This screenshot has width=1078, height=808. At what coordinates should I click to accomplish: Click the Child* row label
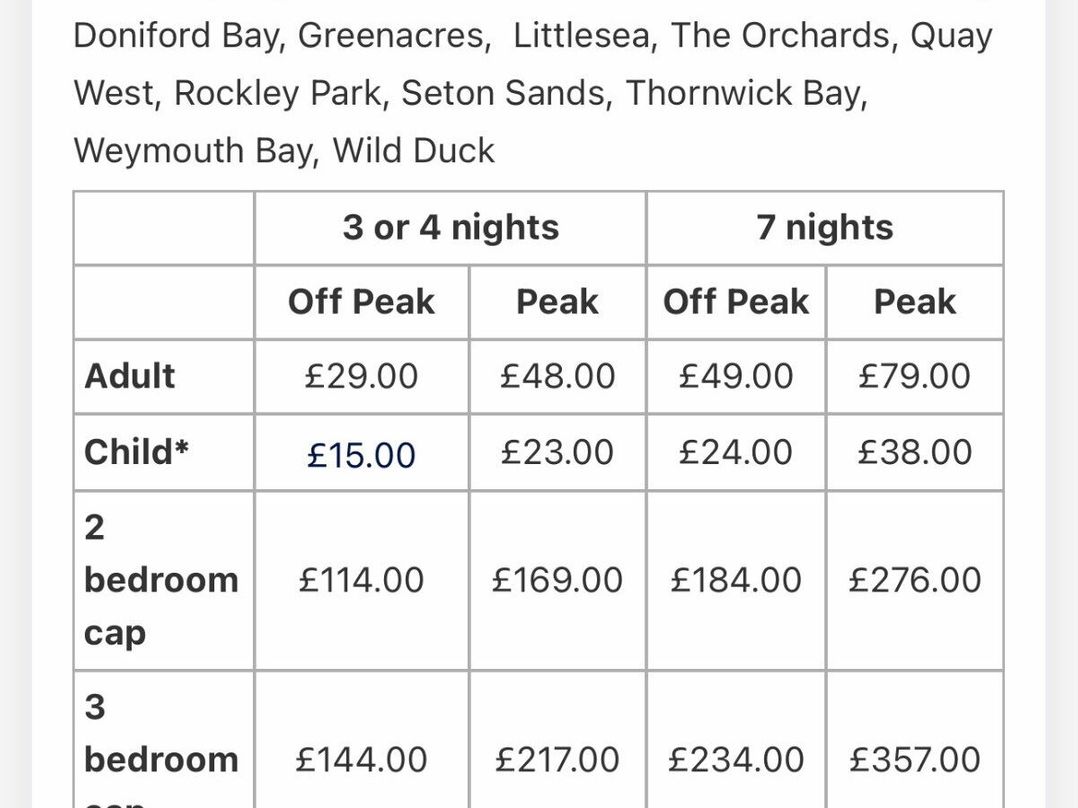[x=137, y=452]
